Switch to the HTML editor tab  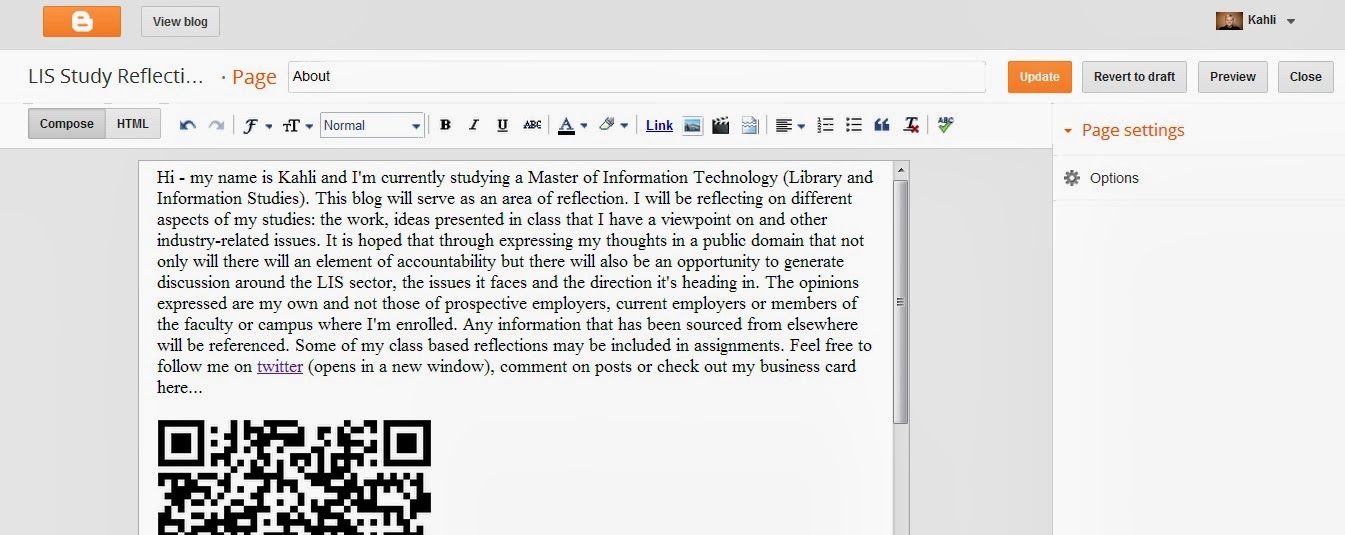click(132, 124)
